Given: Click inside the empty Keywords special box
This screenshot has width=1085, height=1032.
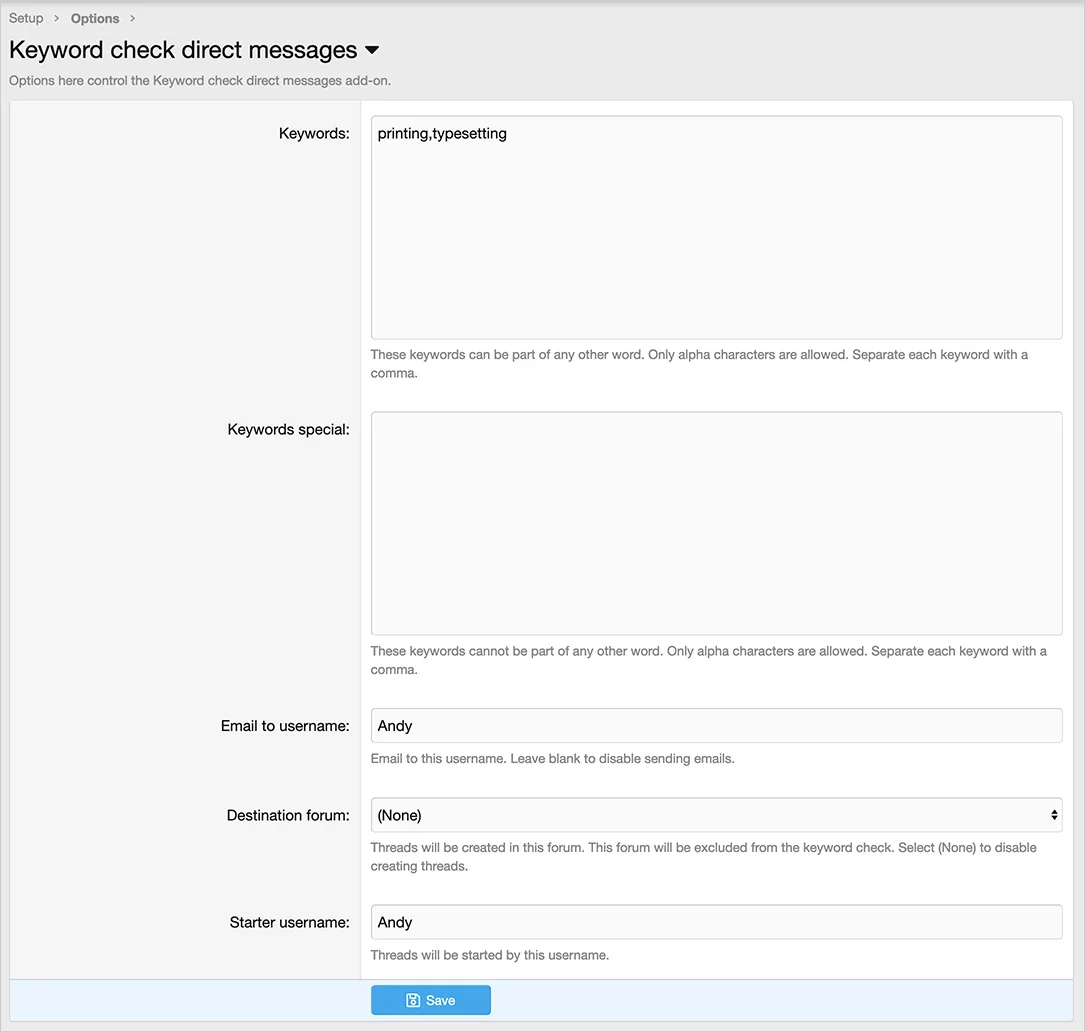Looking at the screenshot, I should [x=716, y=523].
